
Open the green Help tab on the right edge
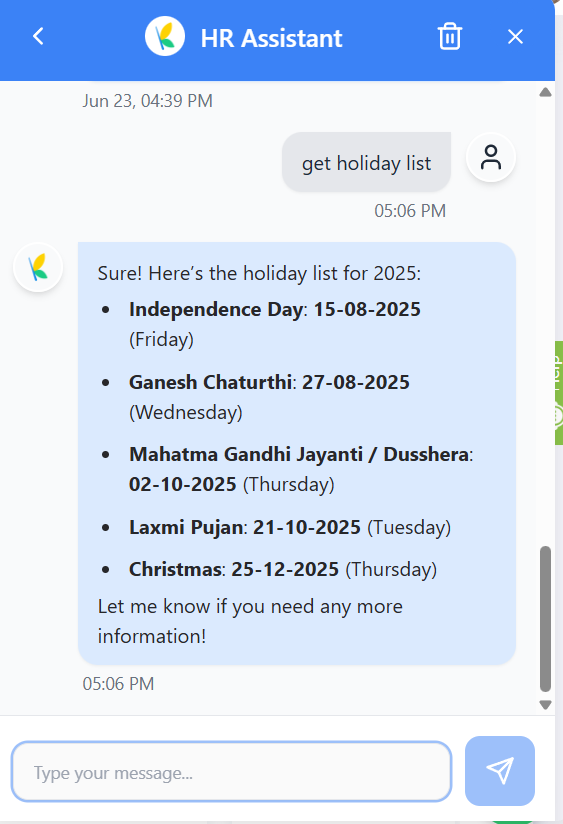click(x=558, y=393)
